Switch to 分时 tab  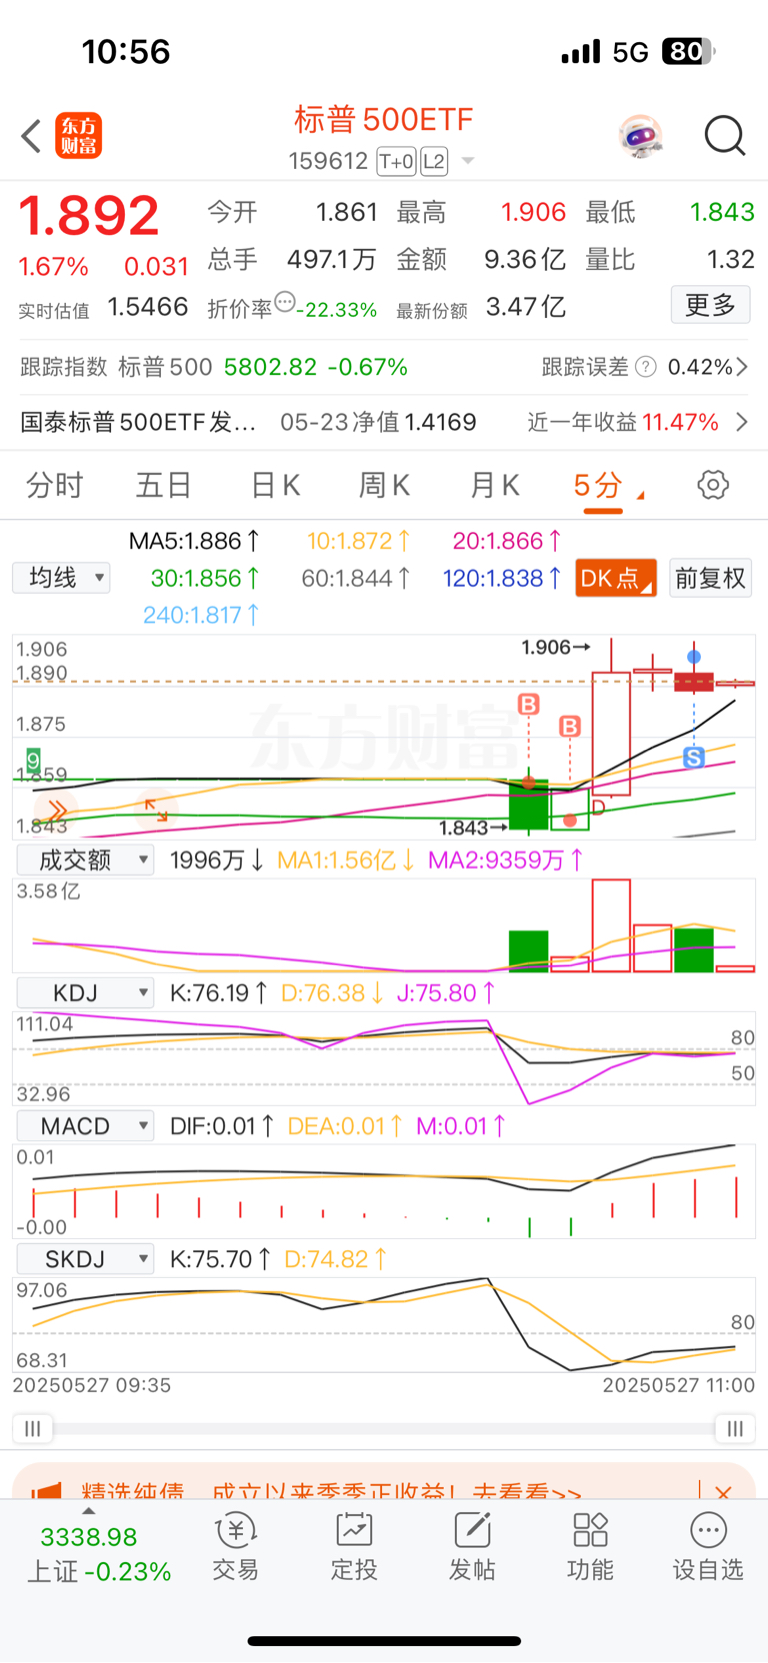(54, 486)
